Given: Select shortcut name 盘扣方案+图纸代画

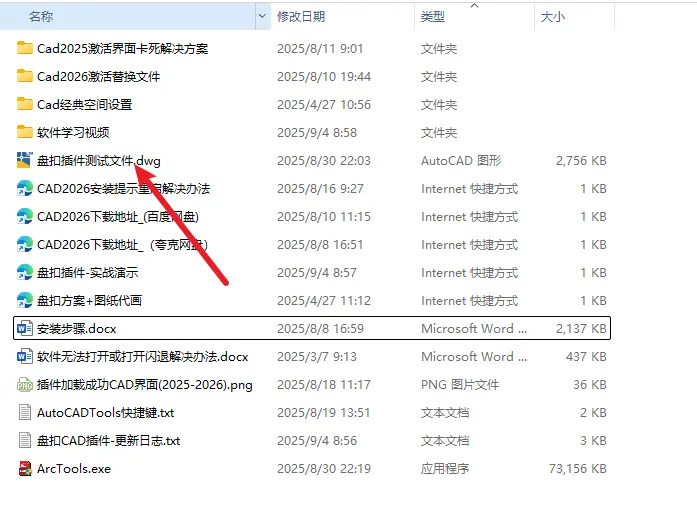Looking at the screenshot, I should 89,301.
